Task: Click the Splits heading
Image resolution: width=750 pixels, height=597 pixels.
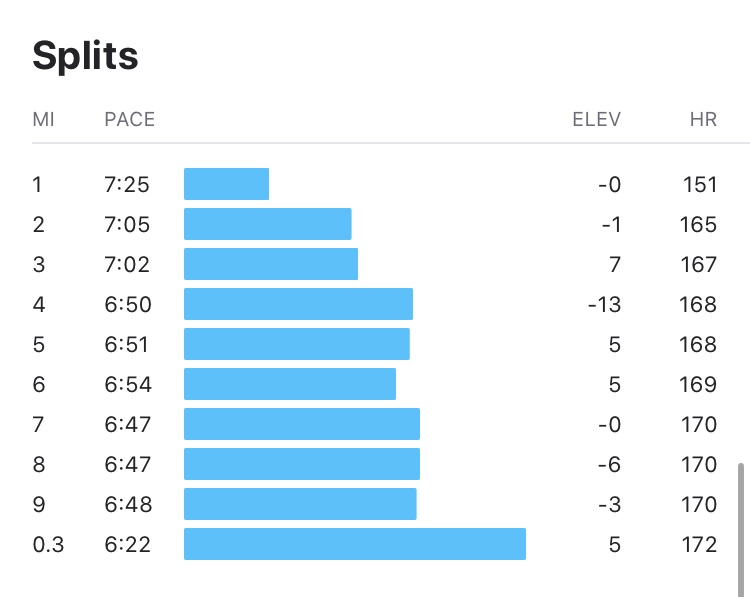Action: [85, 56]
